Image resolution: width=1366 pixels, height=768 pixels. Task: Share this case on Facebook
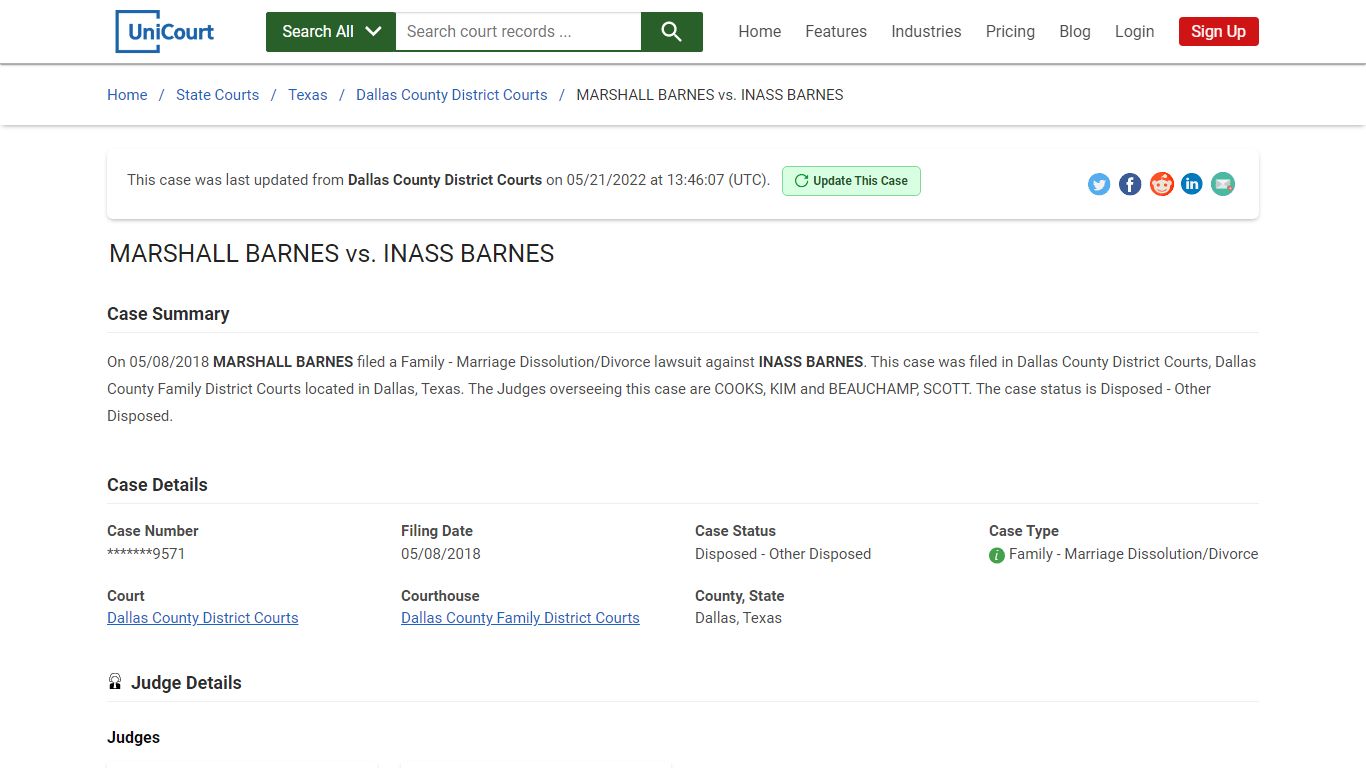pos(1130,184)
